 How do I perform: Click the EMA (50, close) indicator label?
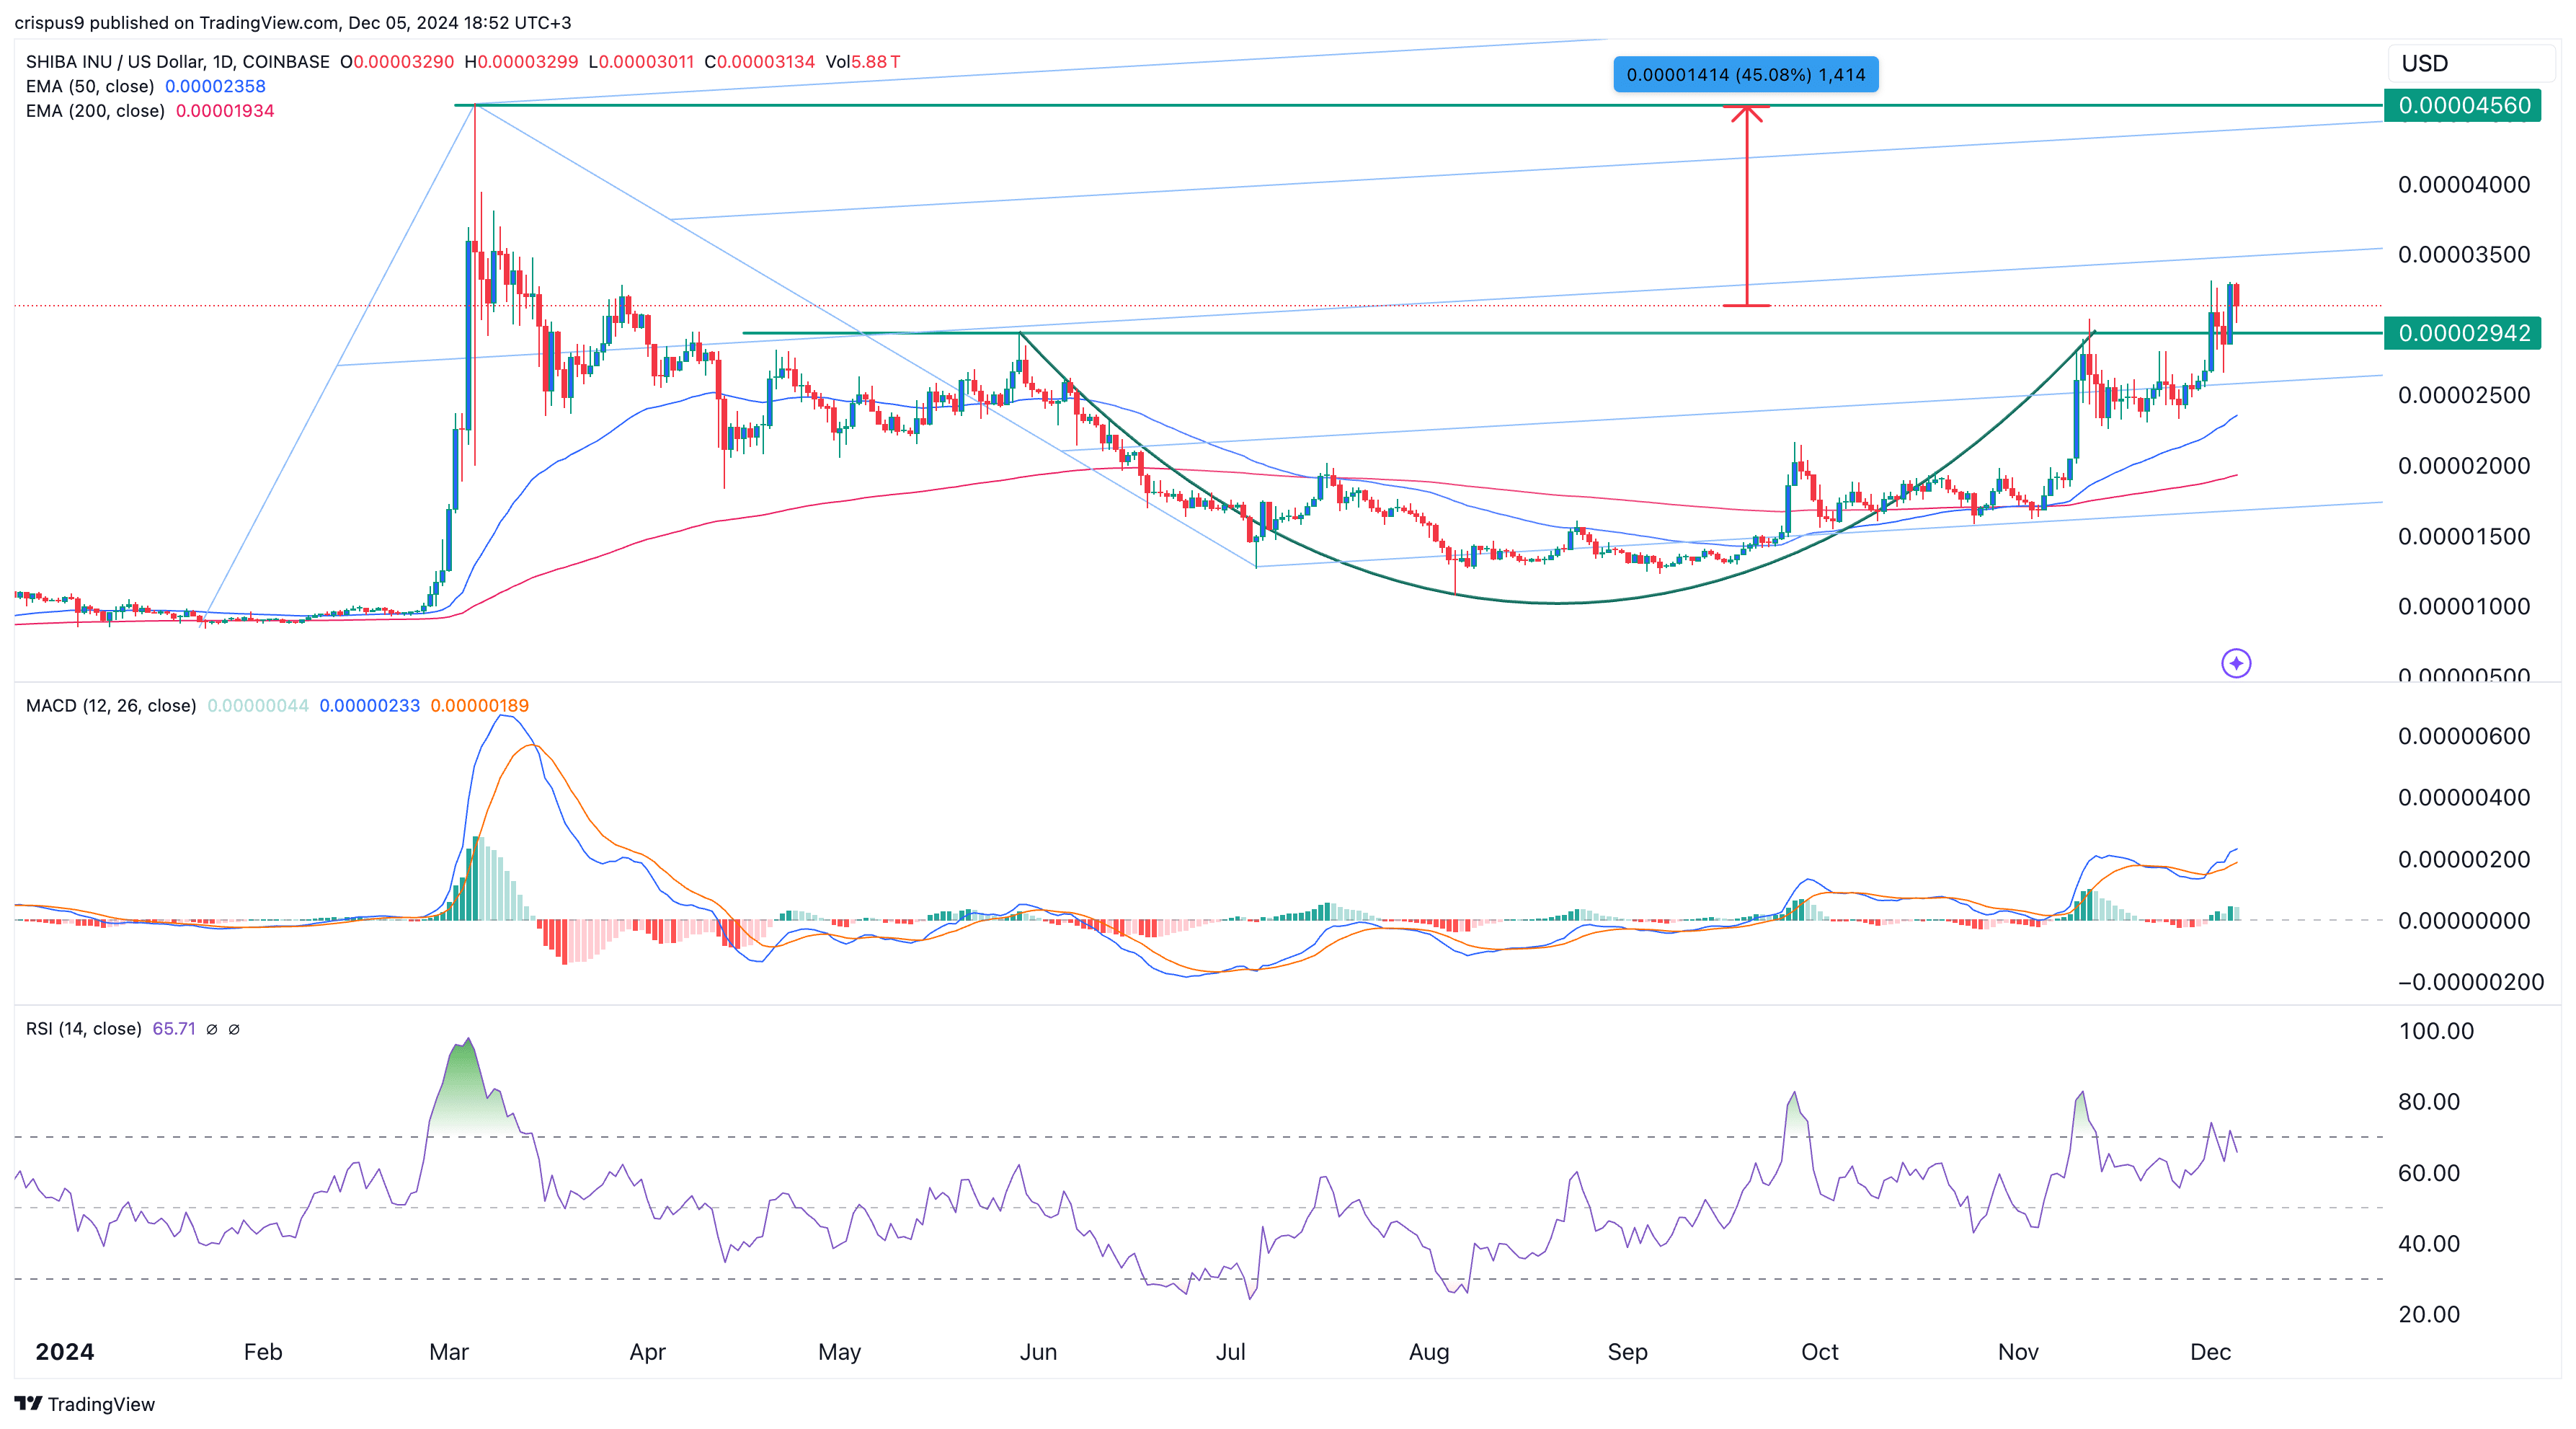tap(90, 86)
